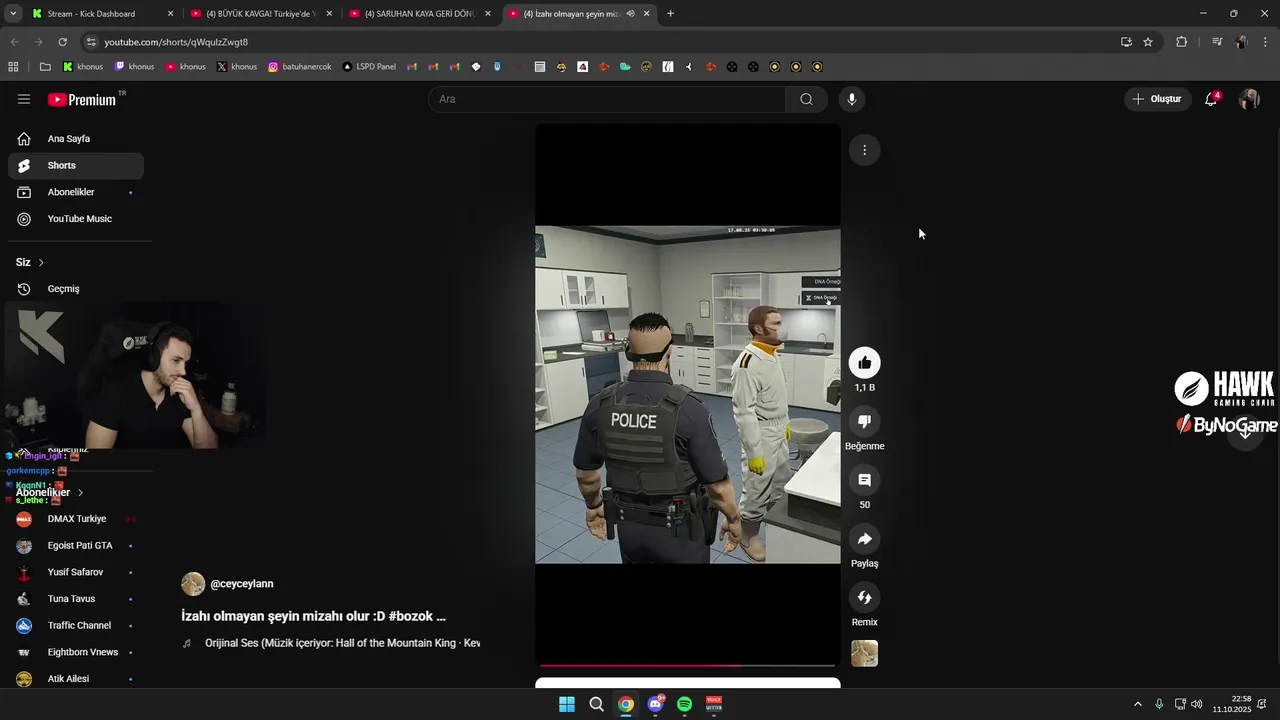The width and height of the screenshot is (1280, 720).
Task: Open the bookmarks apps grid icon
Action: (13, 67)
